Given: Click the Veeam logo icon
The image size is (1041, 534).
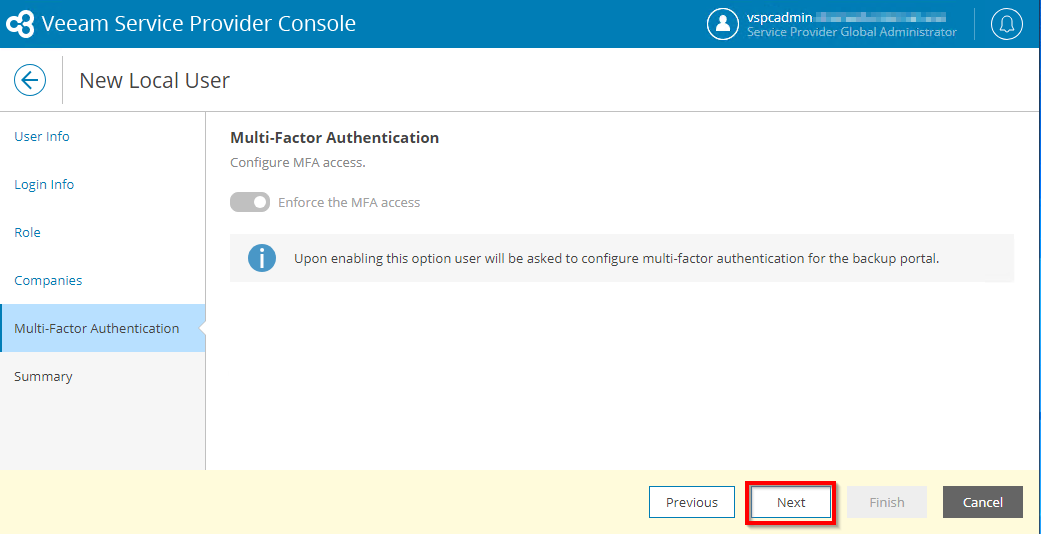Looking at the screenshot, I should click(21, 24).
